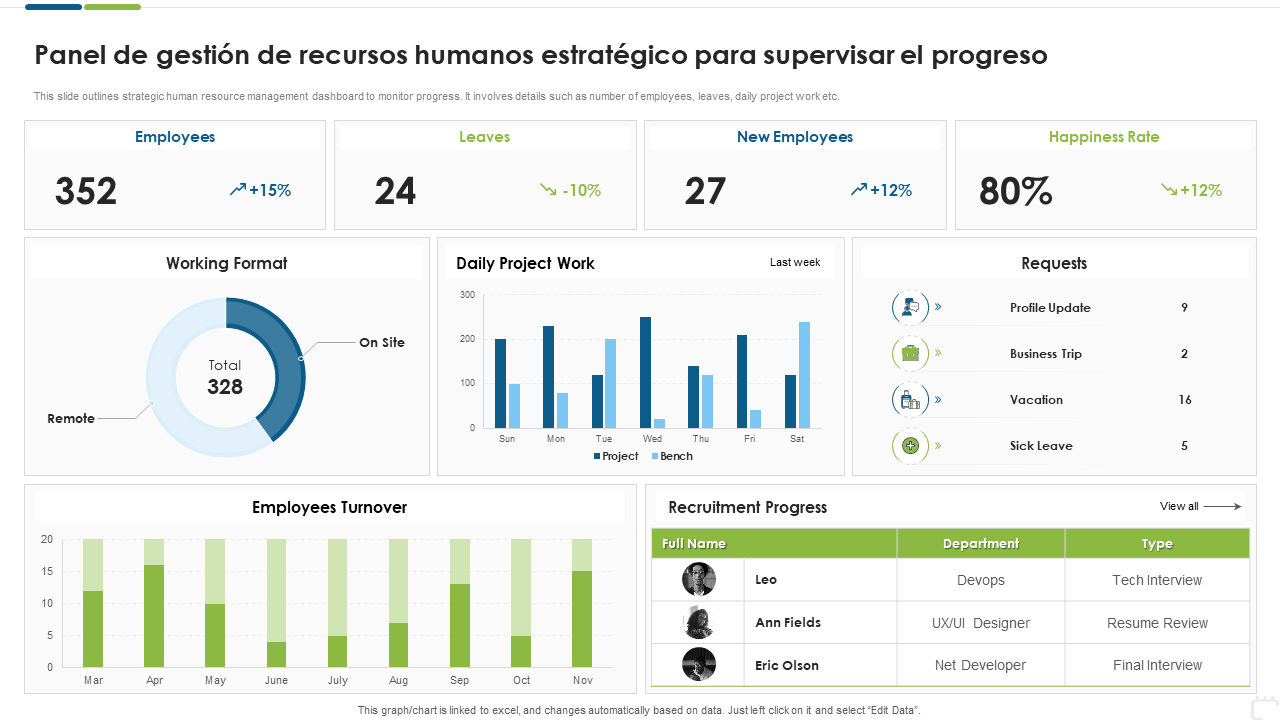The height and width of the screenshot is (720, 1280).
Task: Click the Nov turnover bar
Action: (x=582, y=619)
